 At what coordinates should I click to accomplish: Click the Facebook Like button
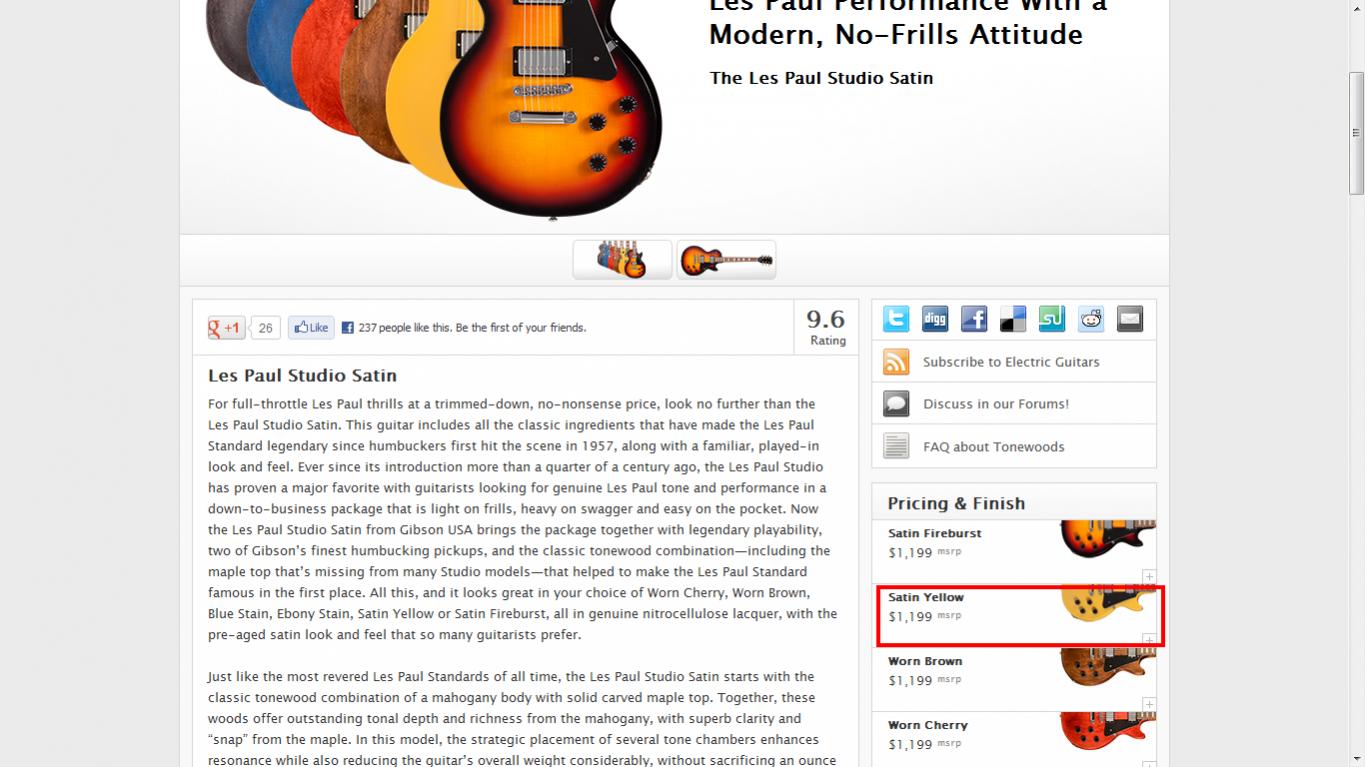tap(311, 328)
